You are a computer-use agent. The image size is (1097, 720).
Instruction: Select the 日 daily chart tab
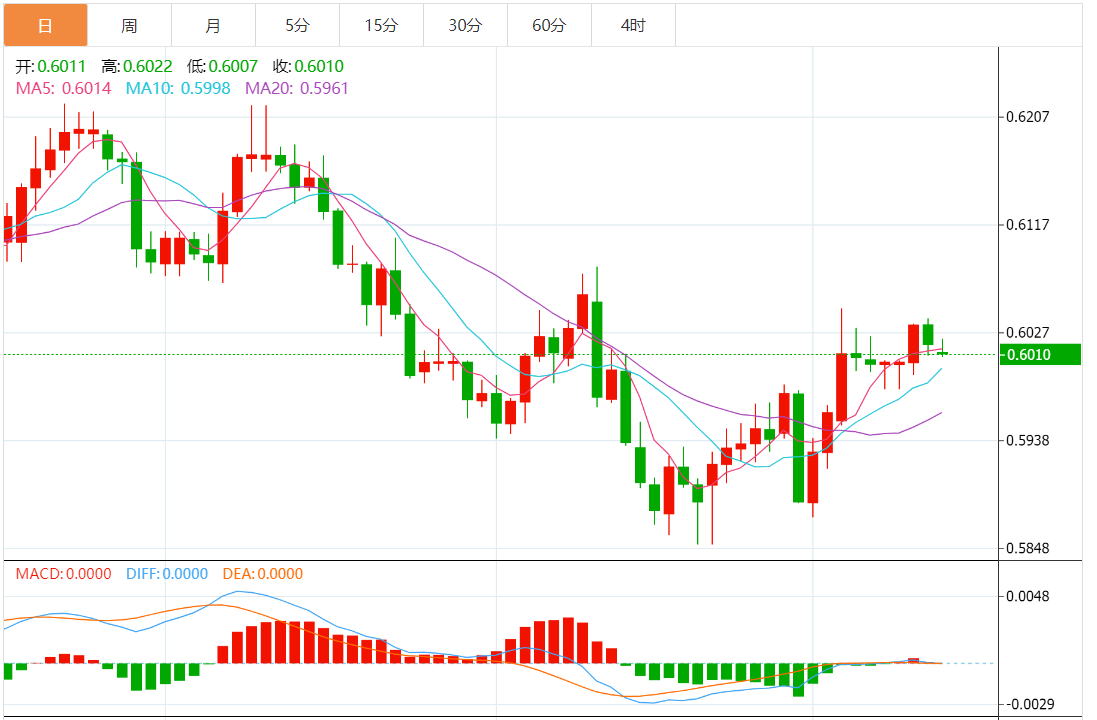click(45, 25)
